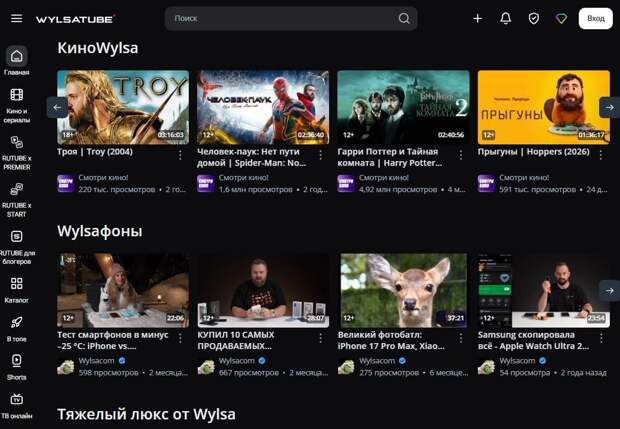Click the Вход login button
The height and width of the screenshot is (429, 620).
pos(596,18)
